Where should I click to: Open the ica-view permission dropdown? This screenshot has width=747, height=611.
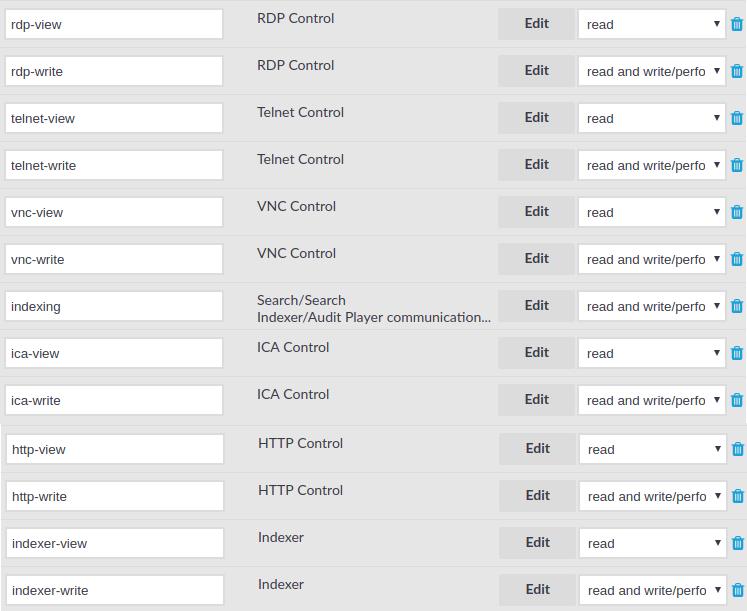coord(651,353)
